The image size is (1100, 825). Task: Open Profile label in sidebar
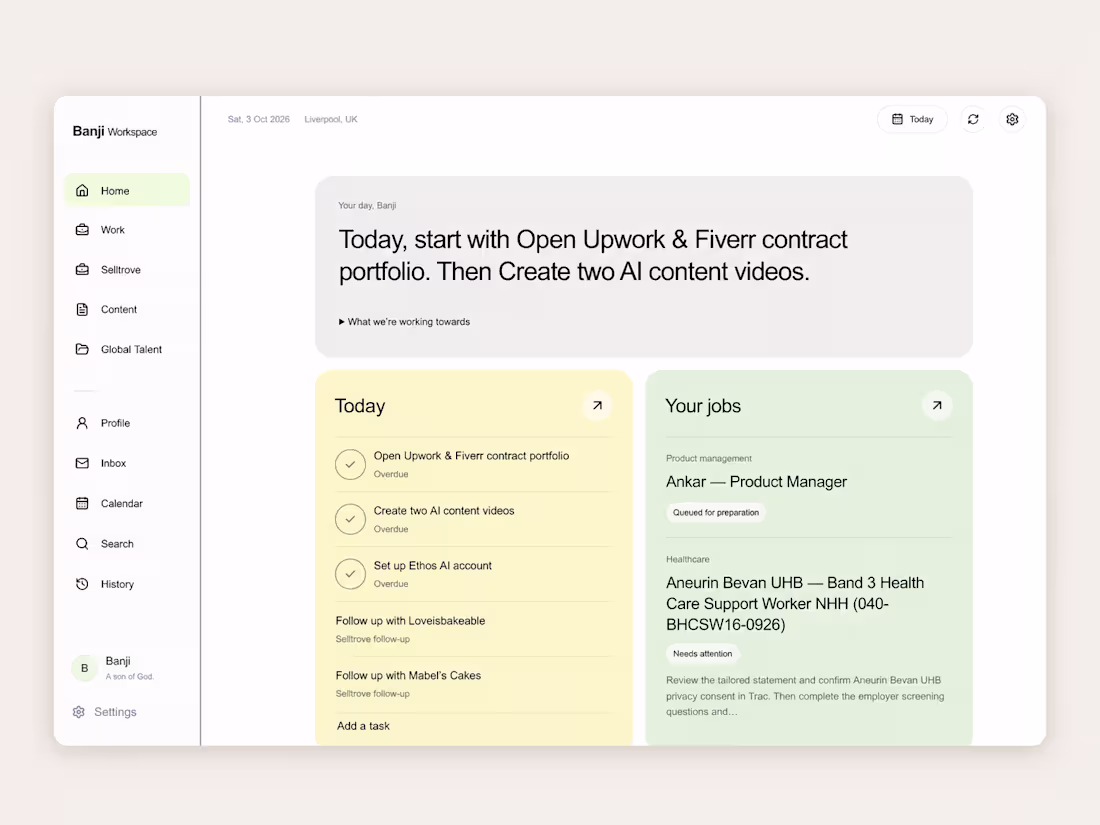point(115,423)
